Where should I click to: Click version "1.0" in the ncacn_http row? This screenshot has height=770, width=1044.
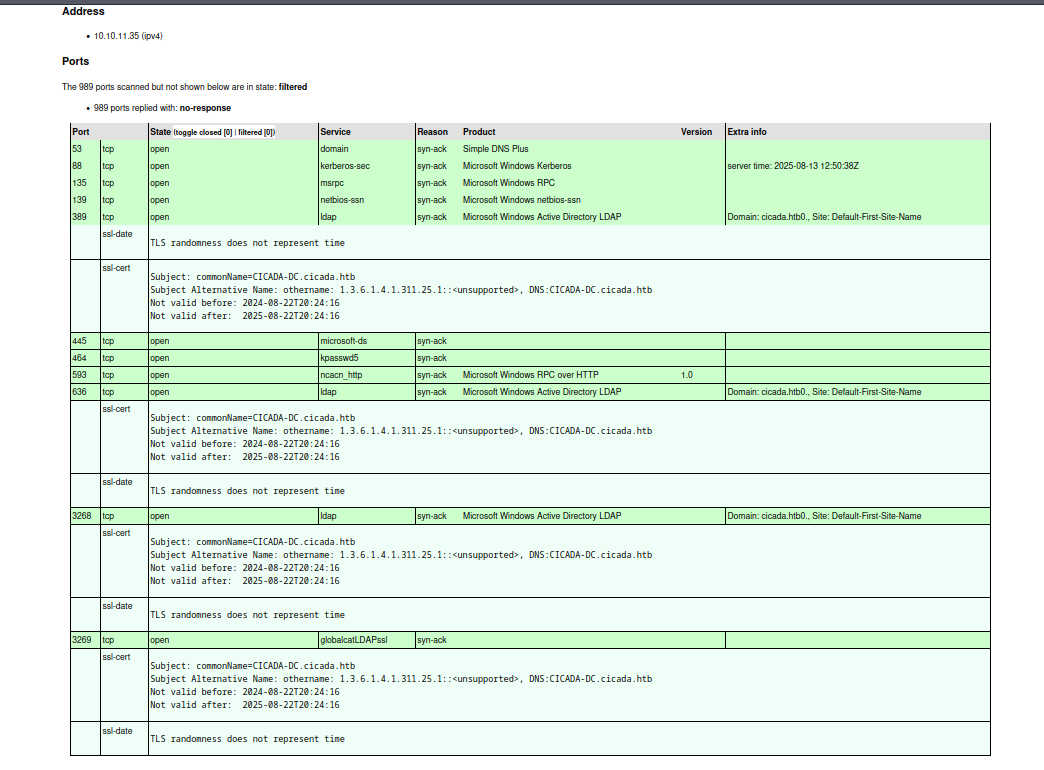tap(687, 375)
